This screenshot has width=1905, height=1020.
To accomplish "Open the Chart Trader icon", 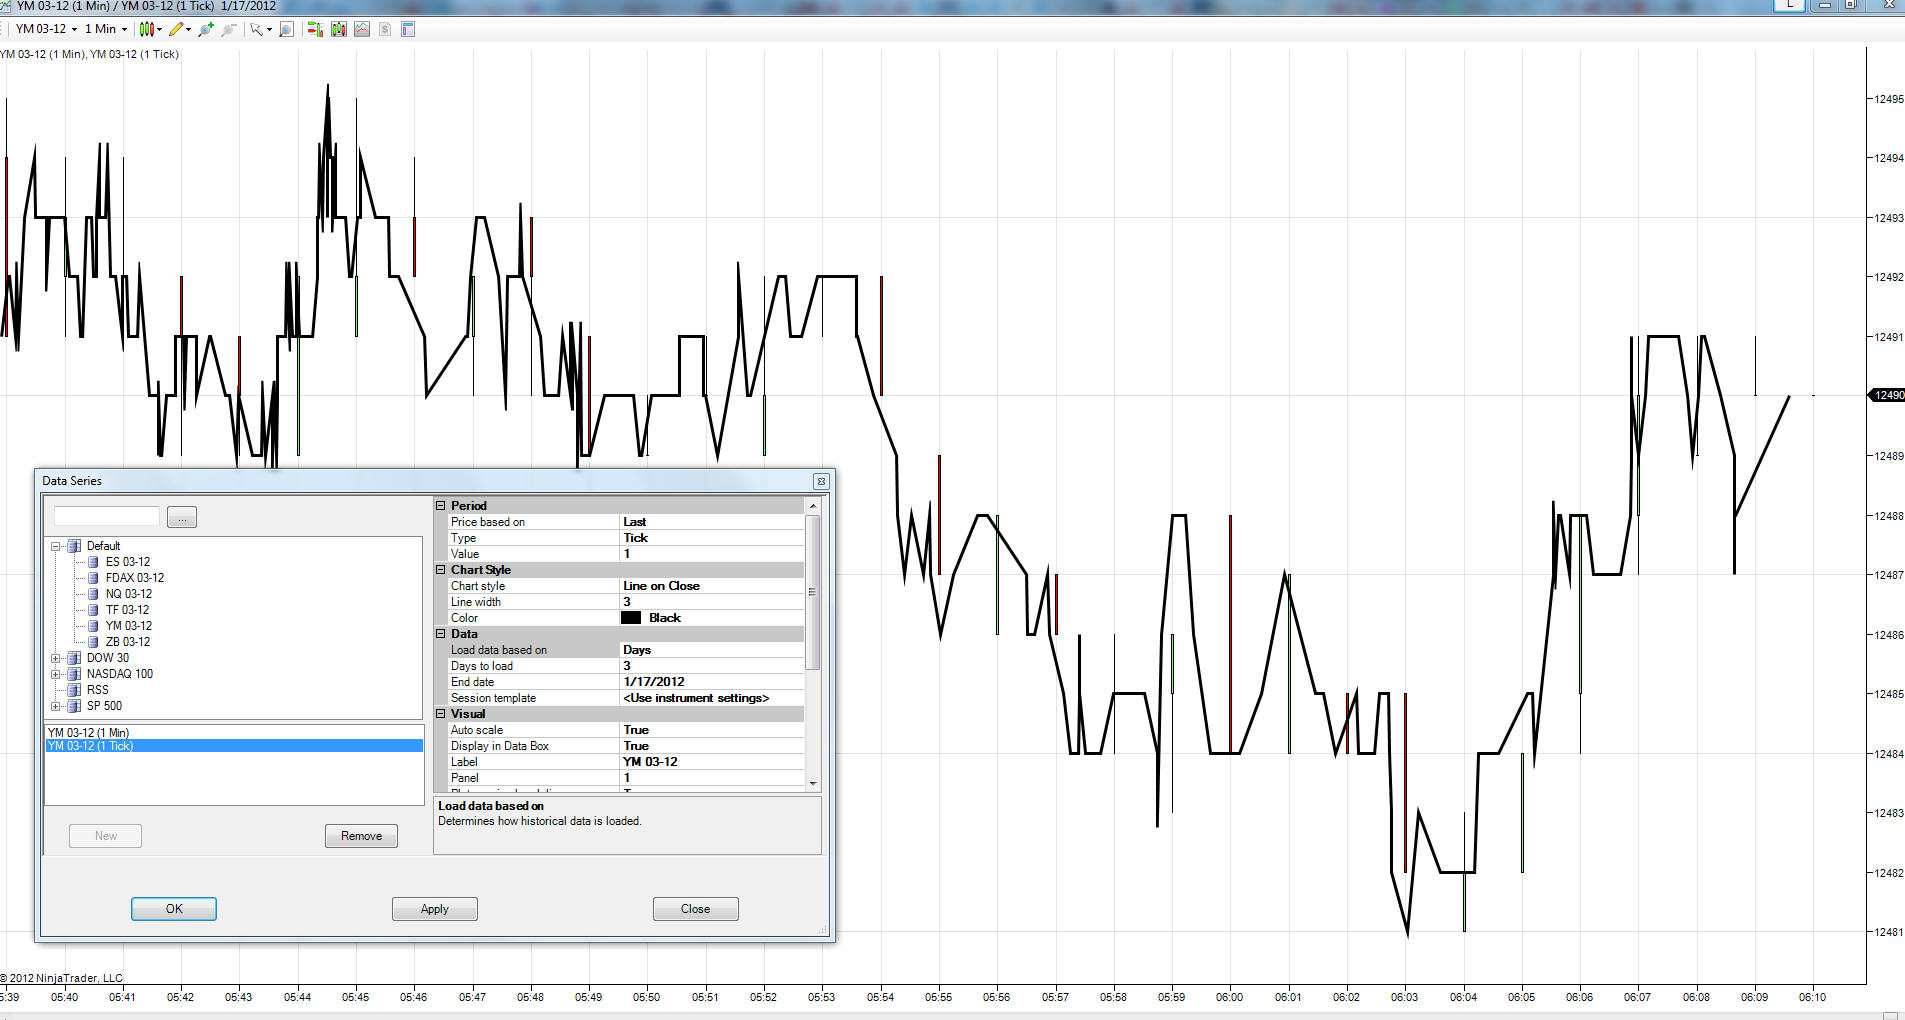I will pyautogui.click(x=315, y=29).
